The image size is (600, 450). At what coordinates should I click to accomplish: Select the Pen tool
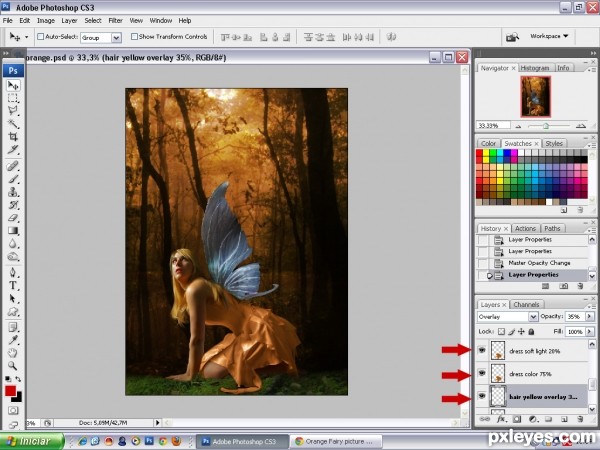coord(13,272)
